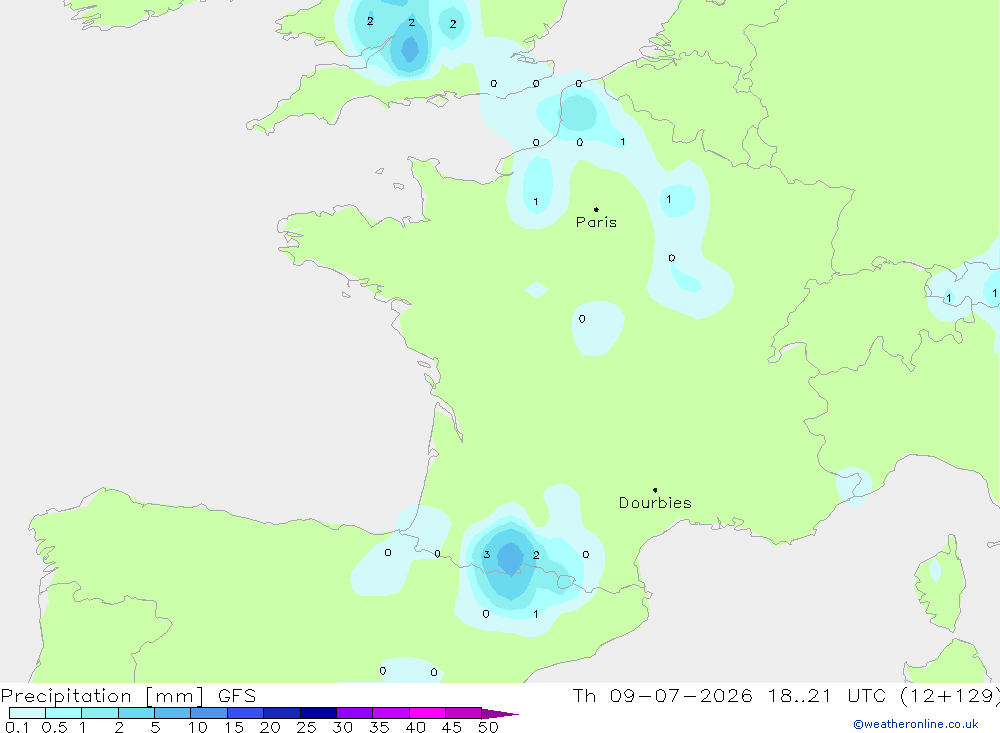
Task: Click the Dourbies location label
Action: pos(655,503)
